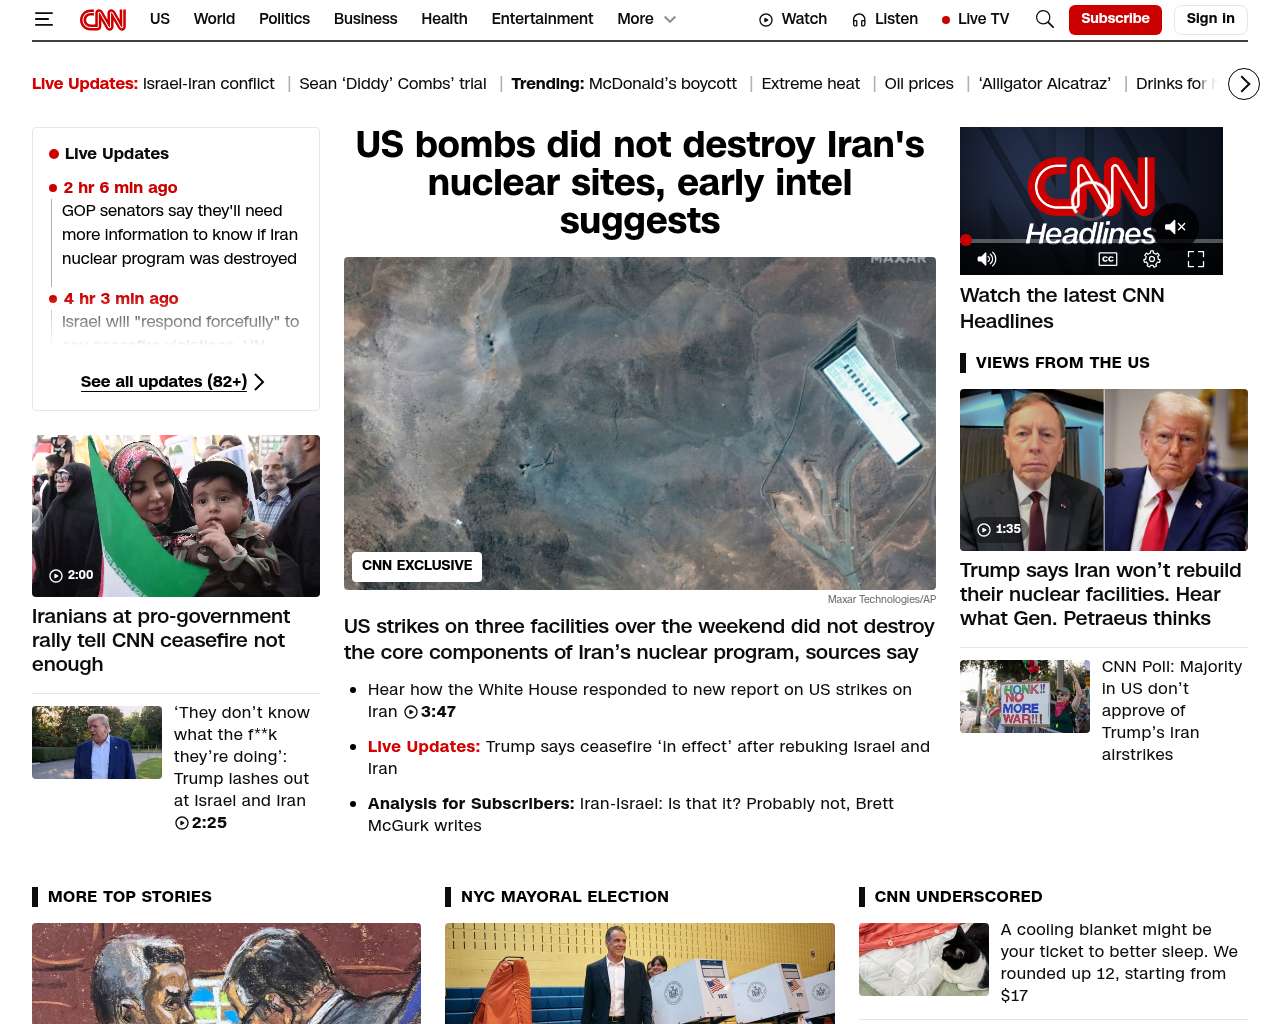Open the search magnifier icon
This screenshot has height=1024, width=1280.
pyautogui.click(x=1045, y=19)
